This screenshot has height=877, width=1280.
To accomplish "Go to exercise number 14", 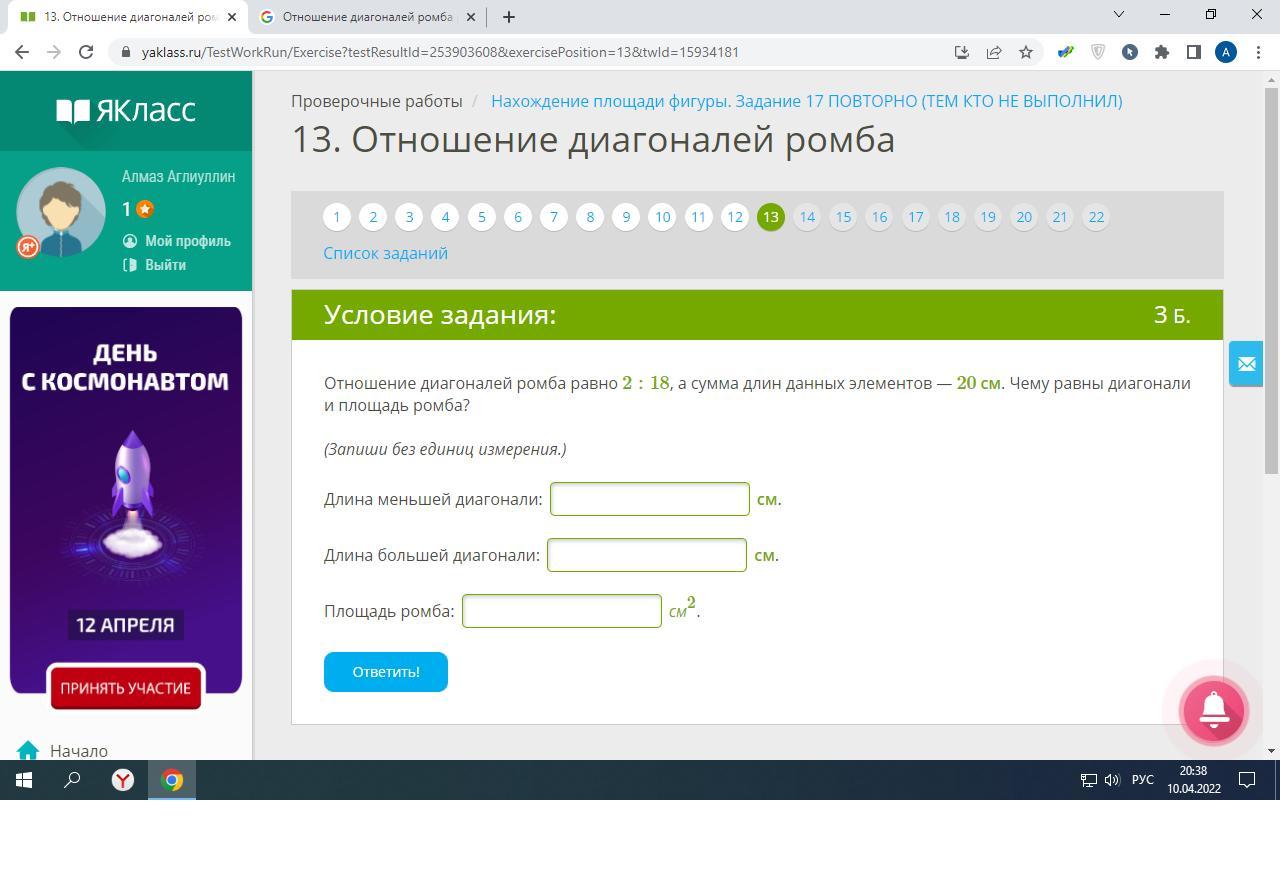I will pos(807,217).
